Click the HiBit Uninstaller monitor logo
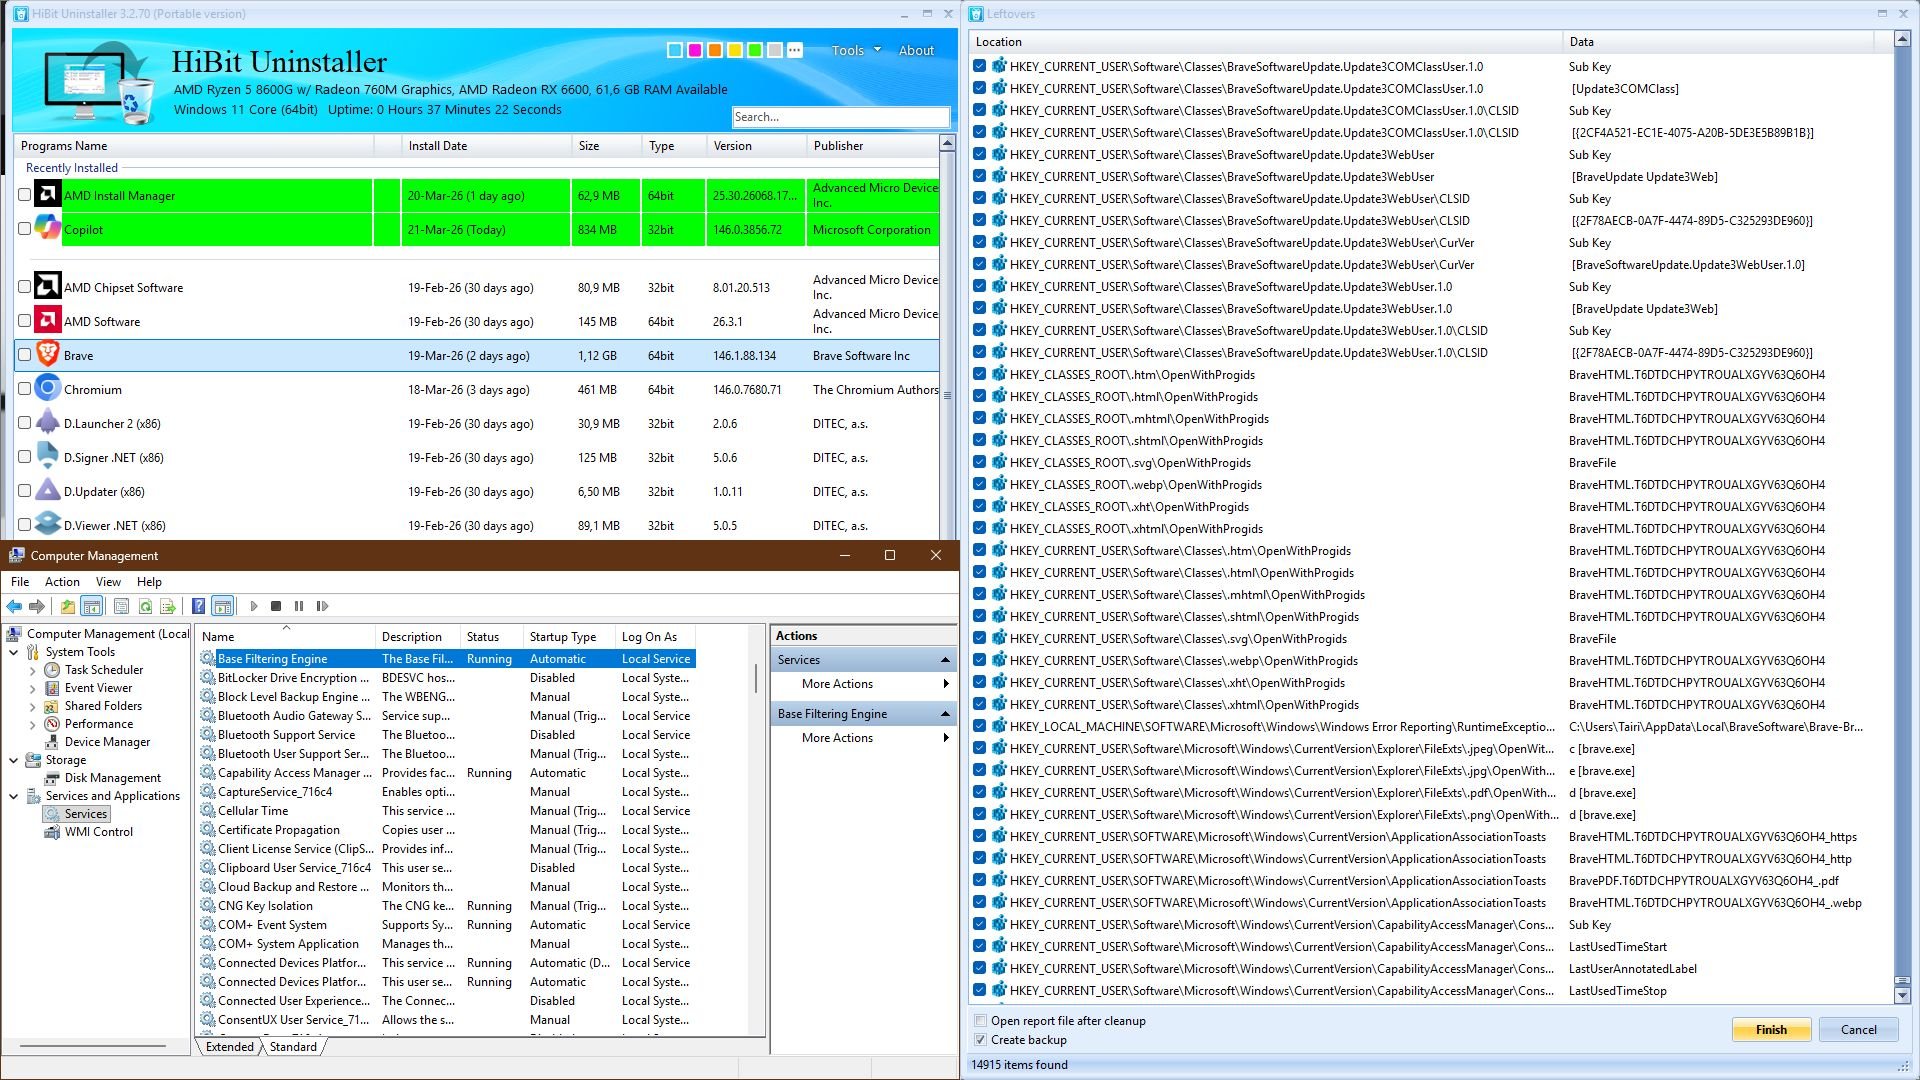The image size is (1920, 1080). pyautogui.click(x=99, y=83)
